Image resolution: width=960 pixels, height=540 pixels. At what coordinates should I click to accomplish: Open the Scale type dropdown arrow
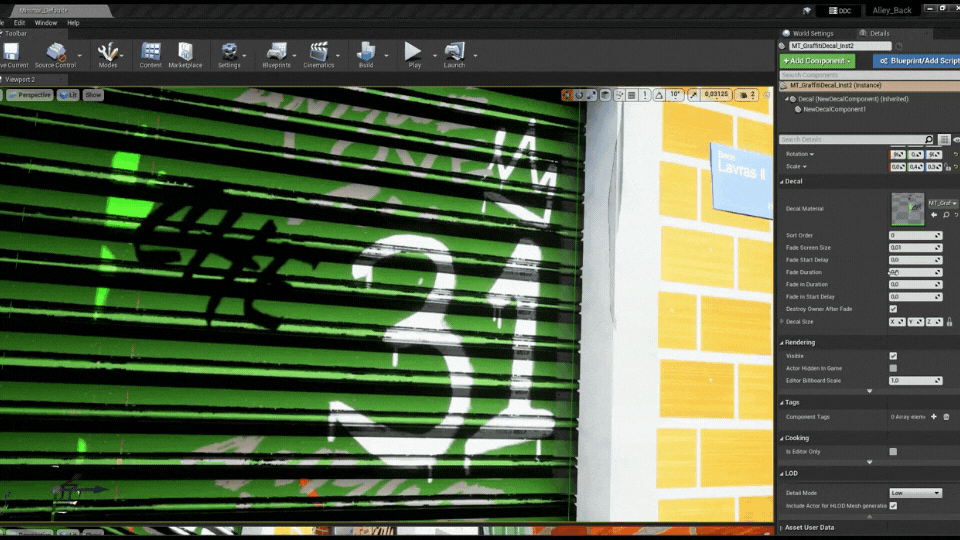804,167
